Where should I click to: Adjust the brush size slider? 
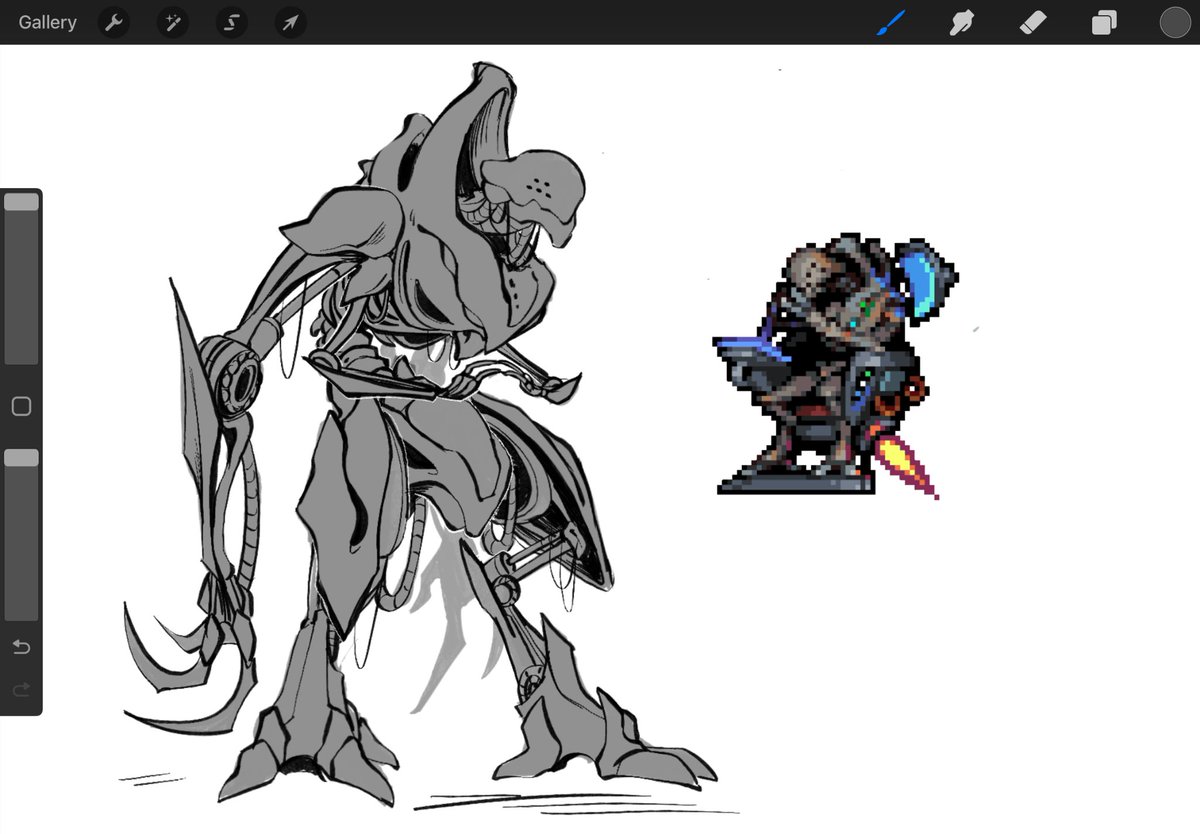(21, 279)
